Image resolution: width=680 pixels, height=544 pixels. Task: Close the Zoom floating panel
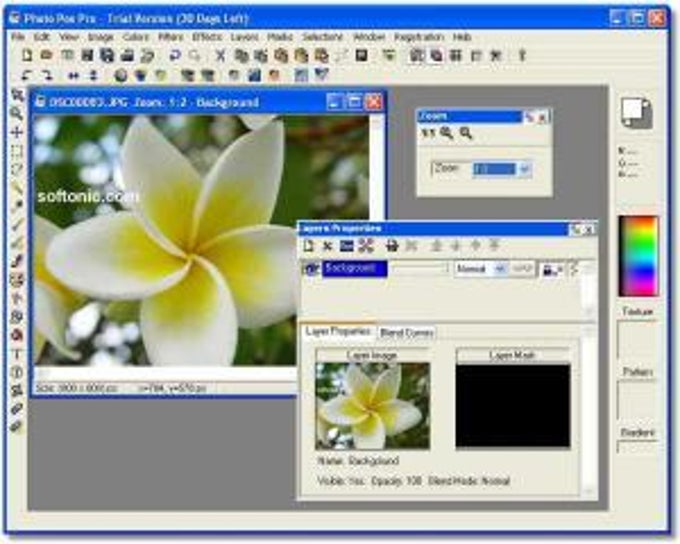543,116
